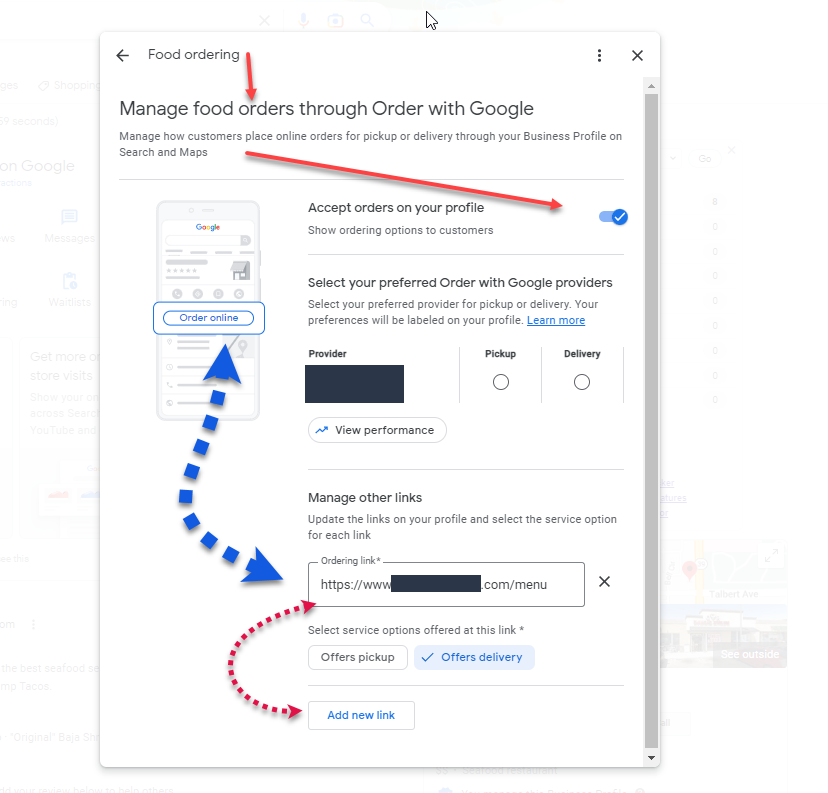The height and width of the screenshot is (793, 828).
Task: Deselect the Offers delivery chip
Action: (474, 657)
